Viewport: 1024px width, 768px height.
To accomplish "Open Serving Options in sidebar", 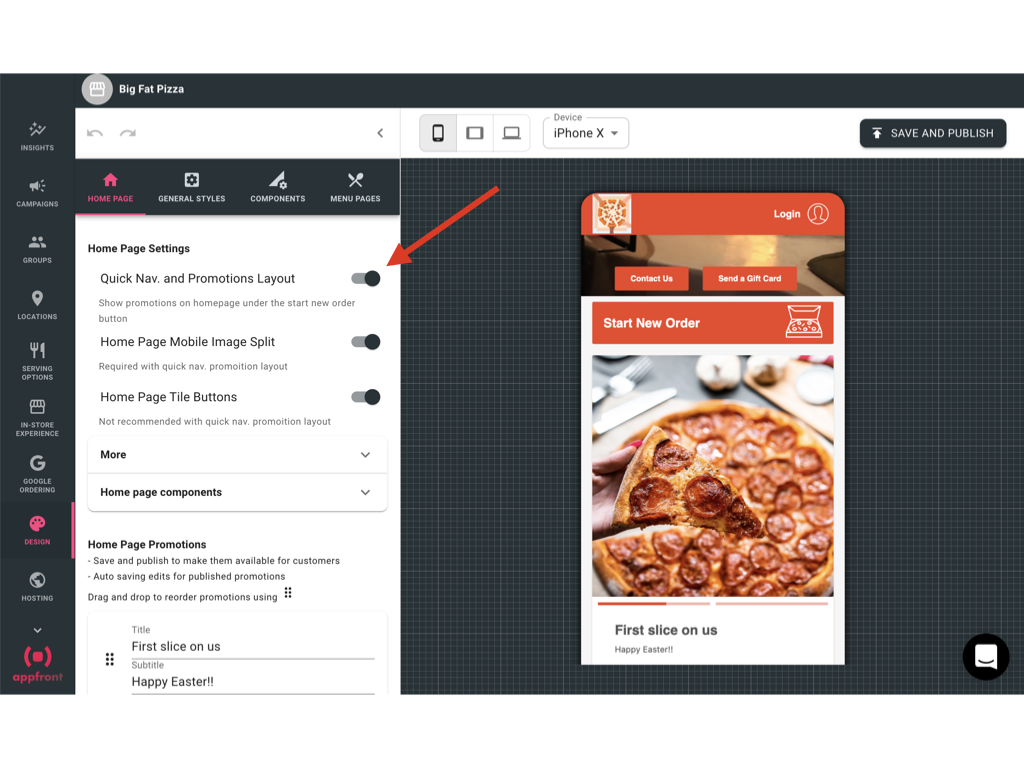I will point(37,361).
